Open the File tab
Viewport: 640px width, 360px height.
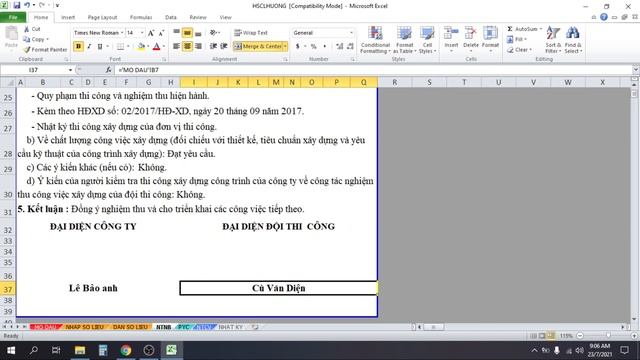click(x=13, y=17)
